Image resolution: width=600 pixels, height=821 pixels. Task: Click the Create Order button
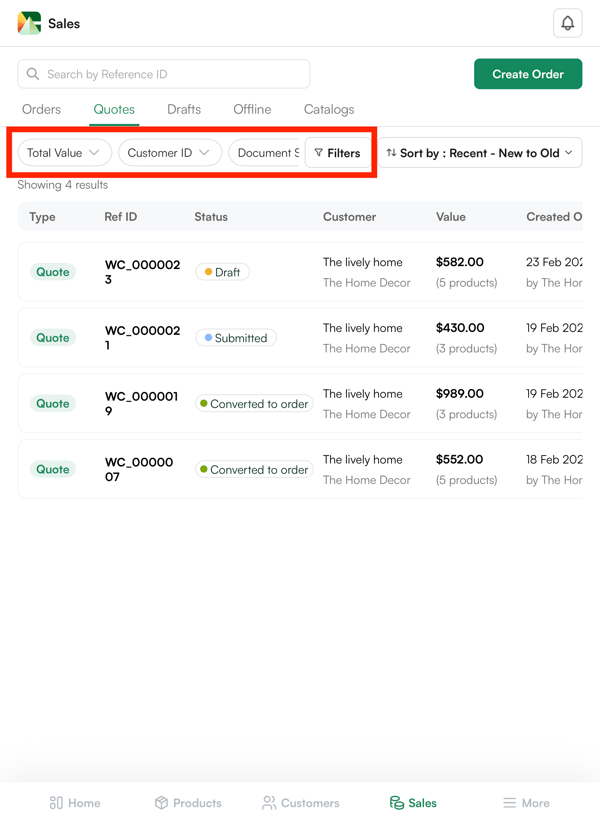(528, 74)
